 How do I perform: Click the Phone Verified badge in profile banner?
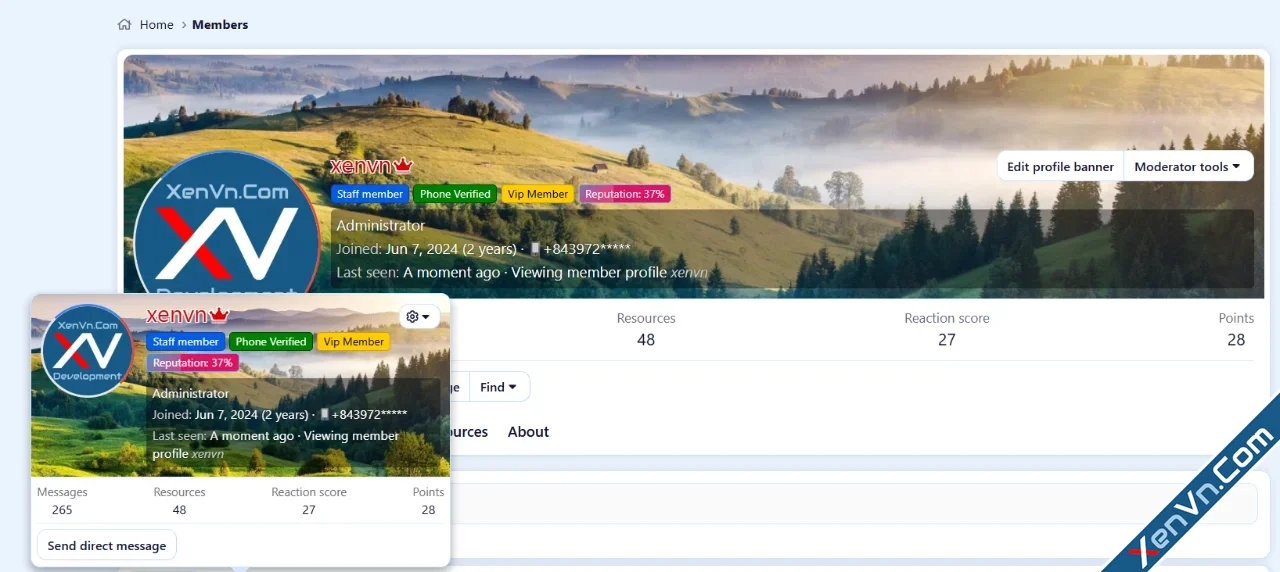[x=455, y=194]
